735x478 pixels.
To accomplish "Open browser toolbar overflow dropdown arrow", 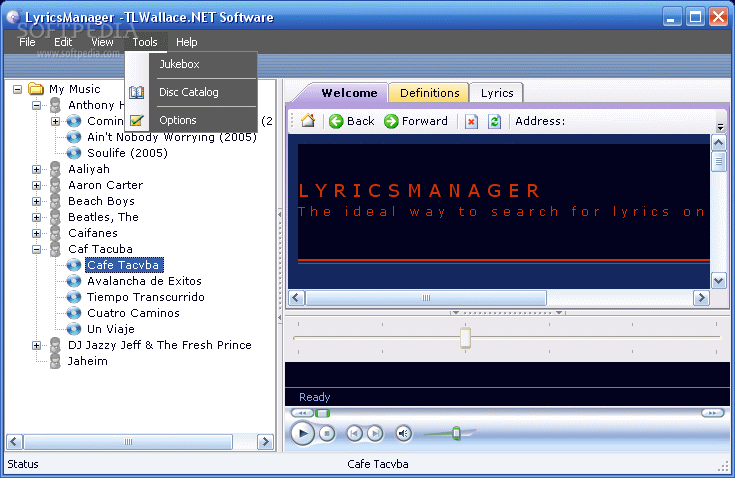I will click(720, 127).
